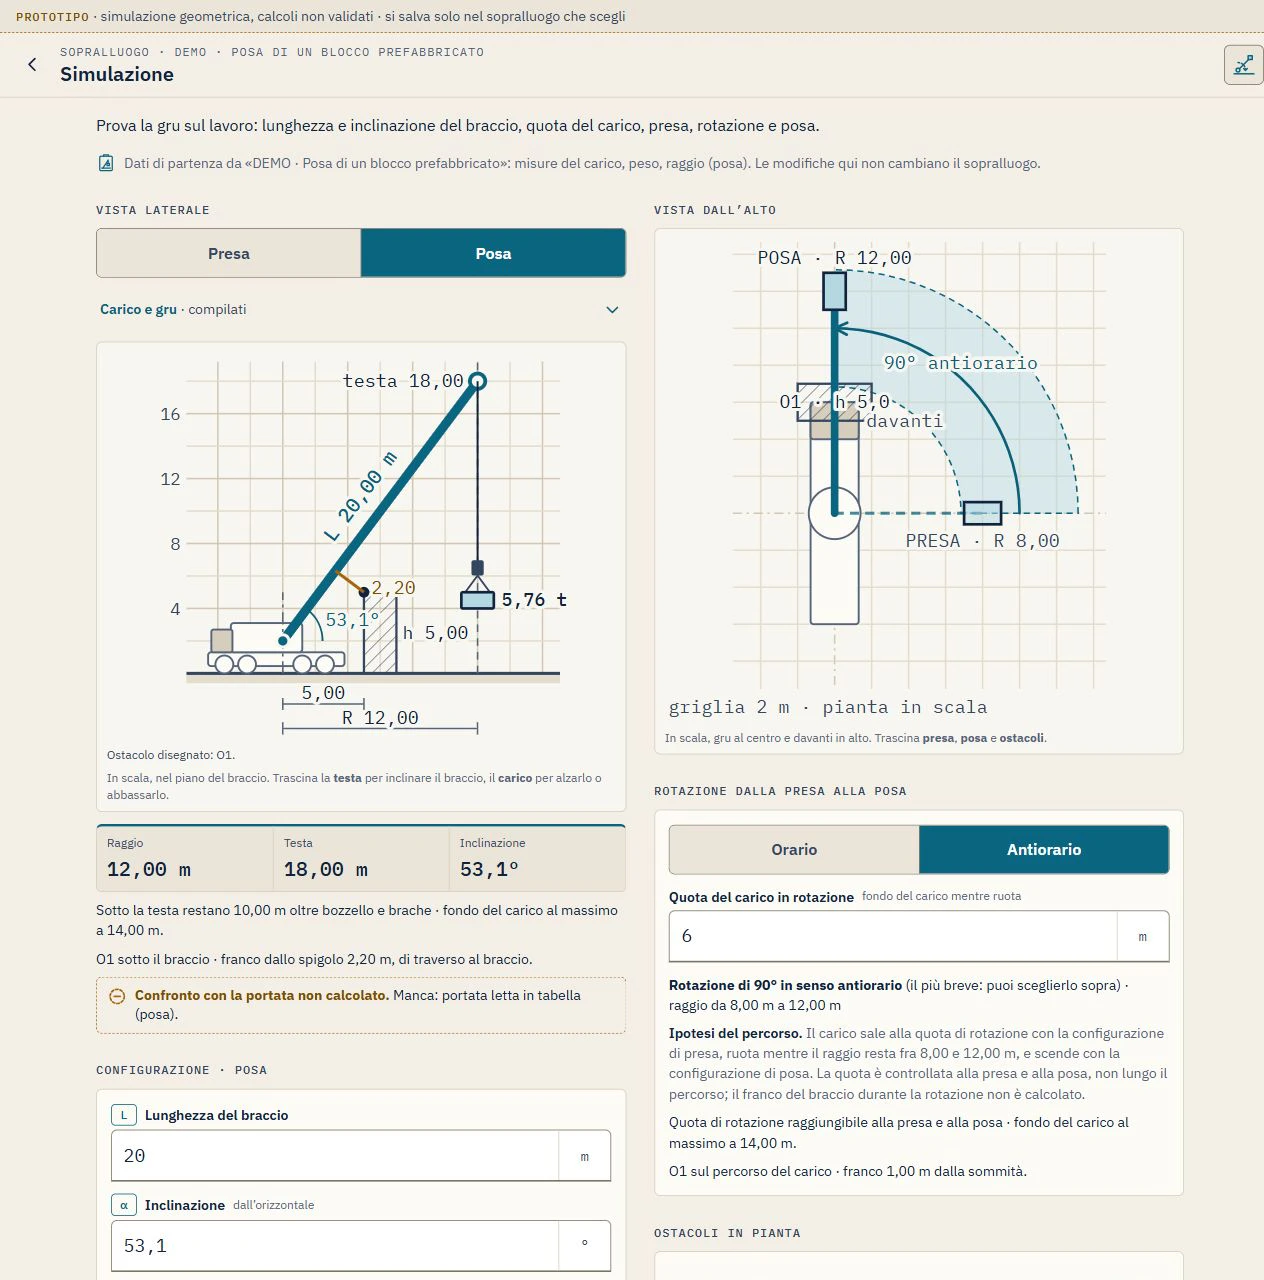Image resolution: width=1264 pixels, height=1280 pixels.
Task: Click the "L 20,00 m" boom length label
Action: (x=361, y=497)
